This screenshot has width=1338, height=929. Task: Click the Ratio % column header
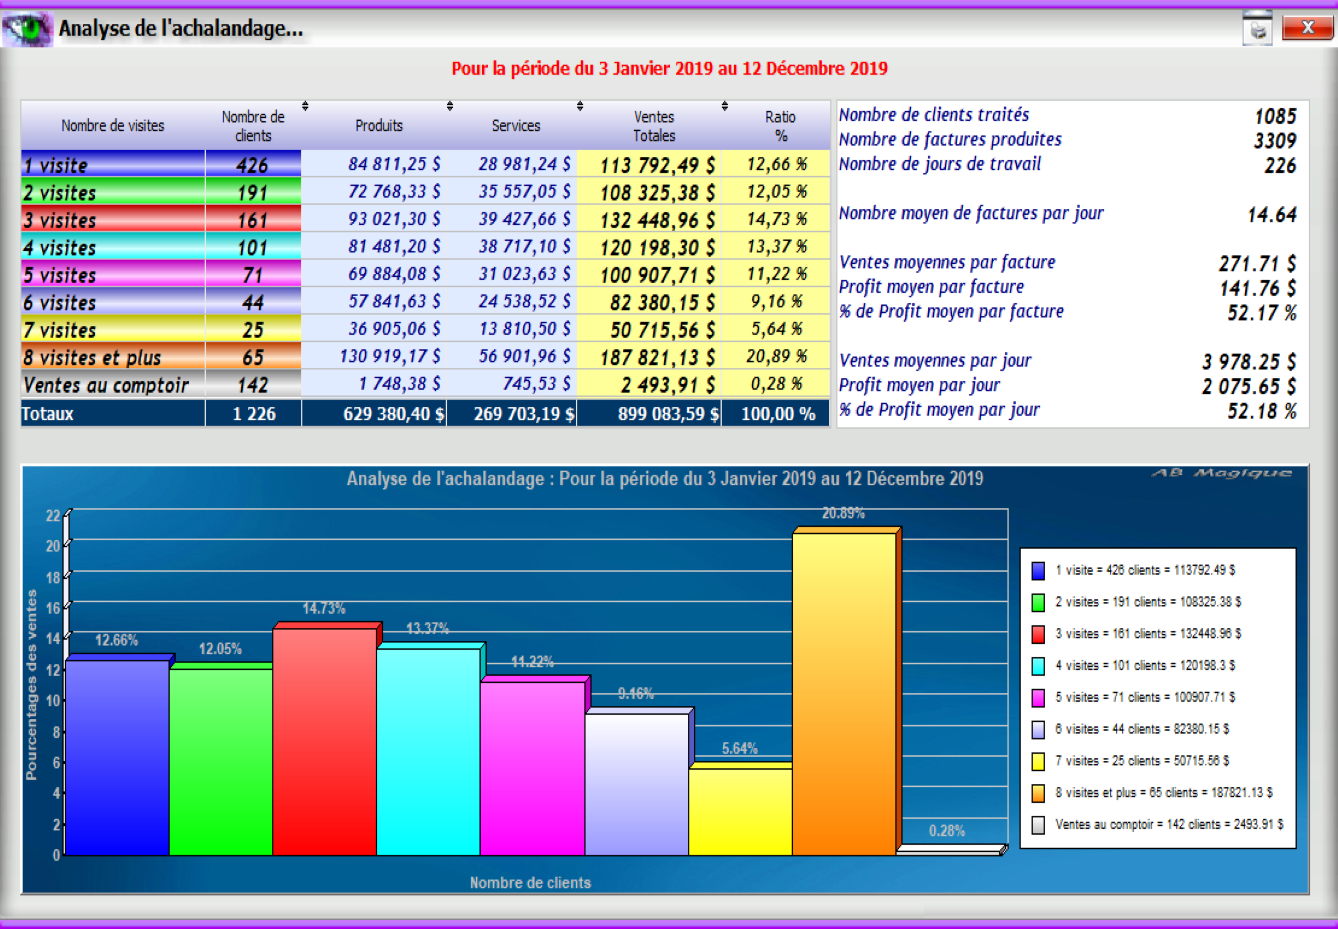click(780, 126)
